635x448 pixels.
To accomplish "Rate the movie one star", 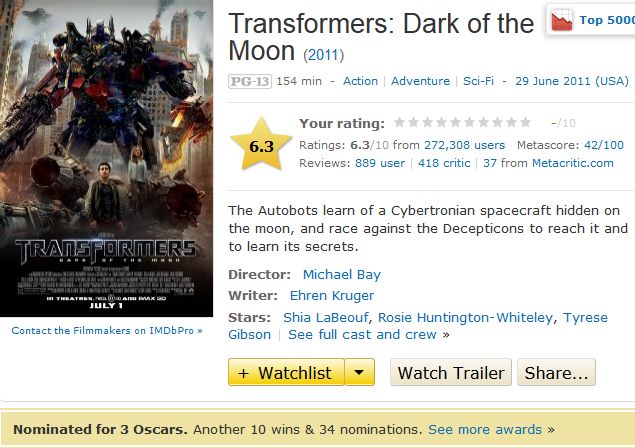I will [x=400, y=123].
